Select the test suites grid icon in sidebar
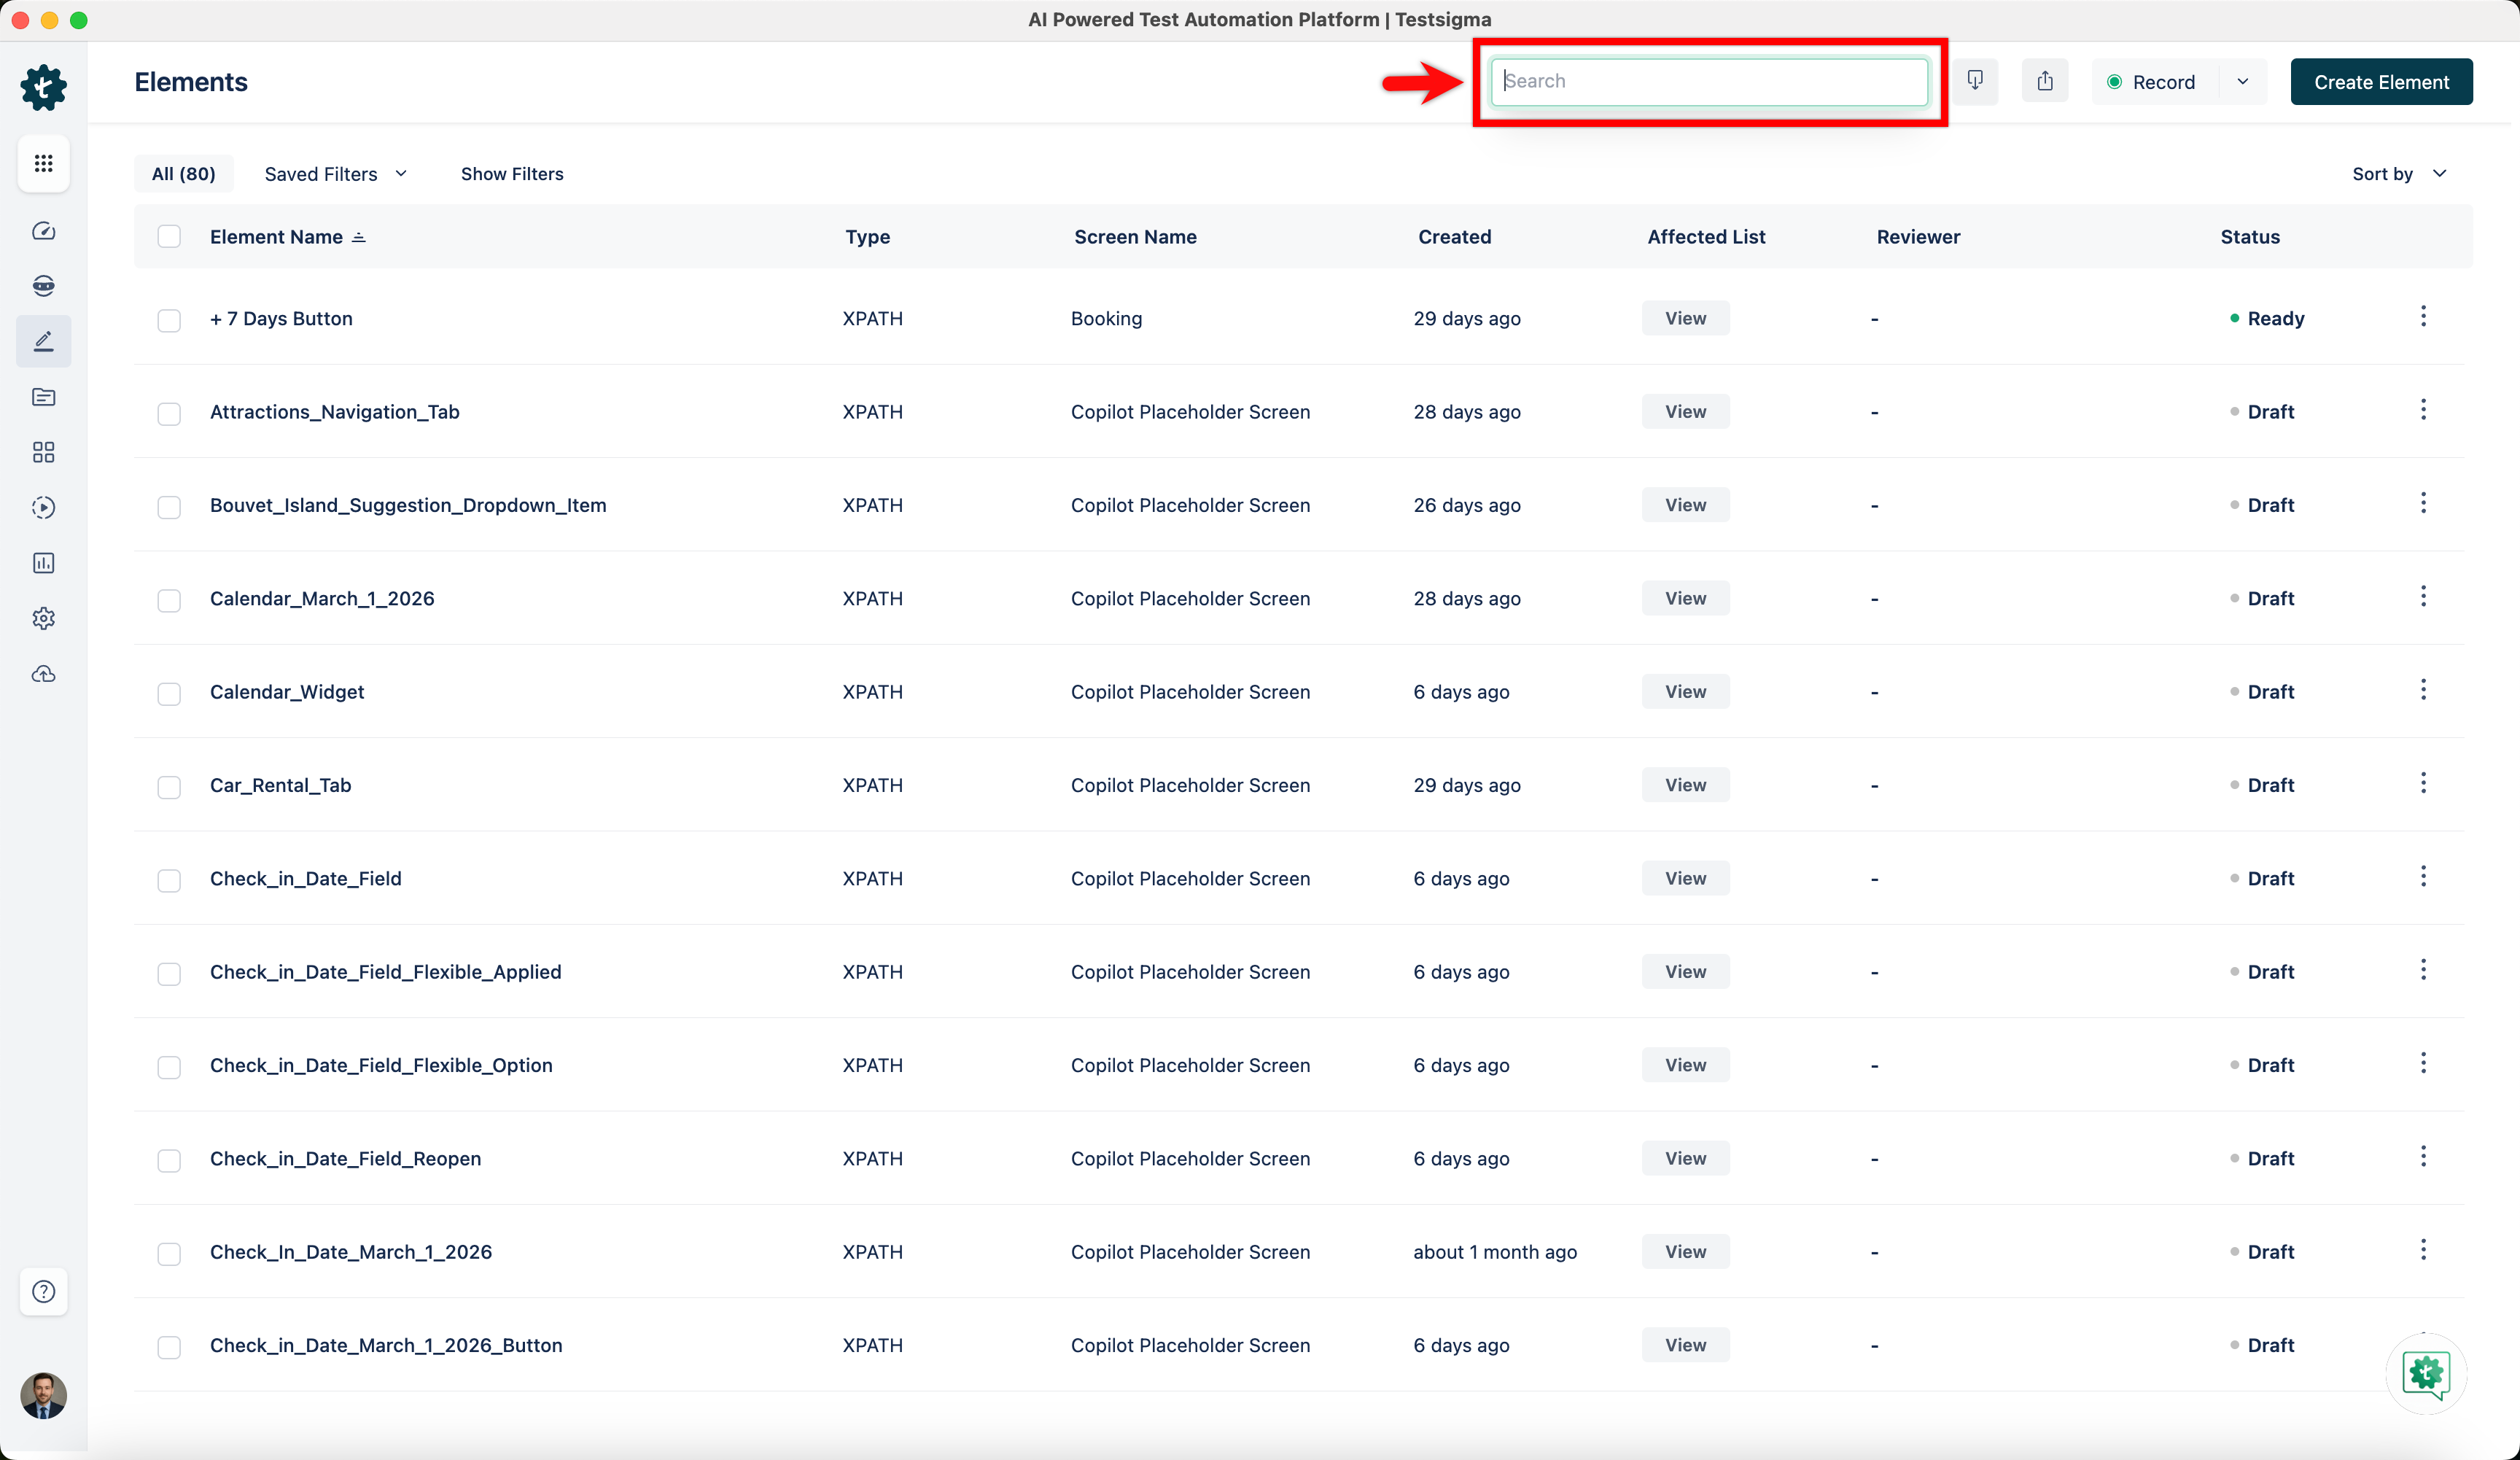 (44, 452)
